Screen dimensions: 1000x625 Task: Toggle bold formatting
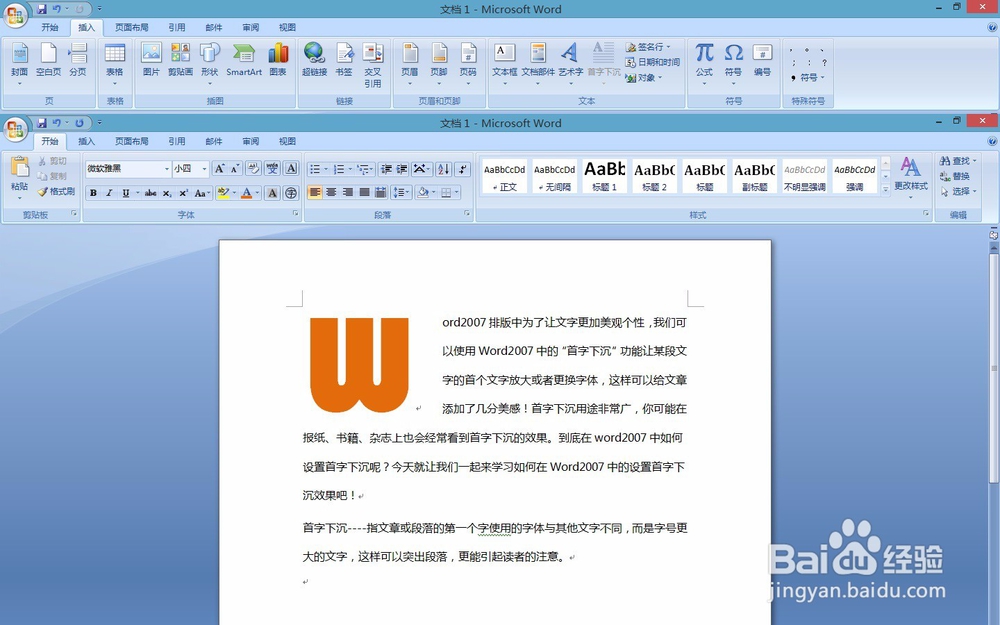[x=93, y=193]
